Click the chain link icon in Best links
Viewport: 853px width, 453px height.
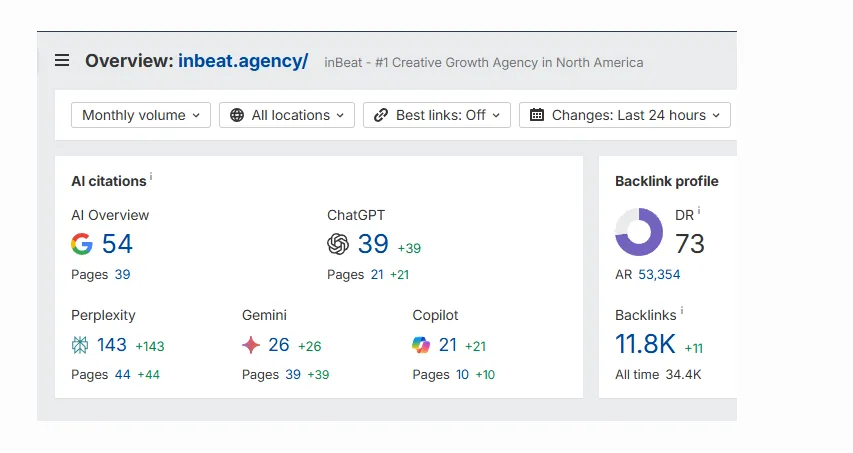pos(381,115)
